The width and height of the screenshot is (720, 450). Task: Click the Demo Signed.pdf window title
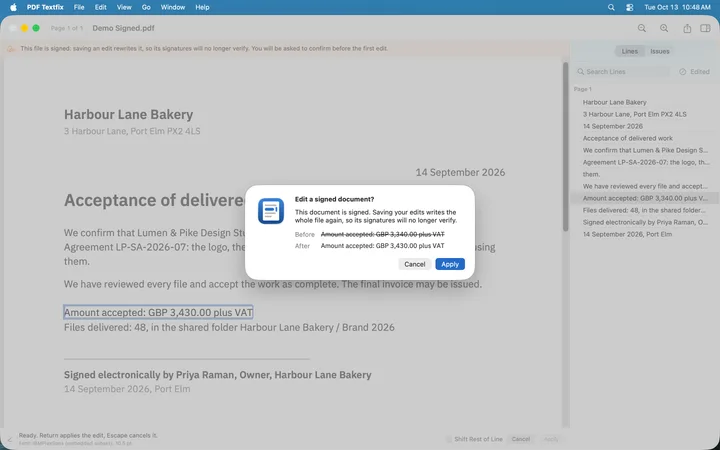point(124,28)
